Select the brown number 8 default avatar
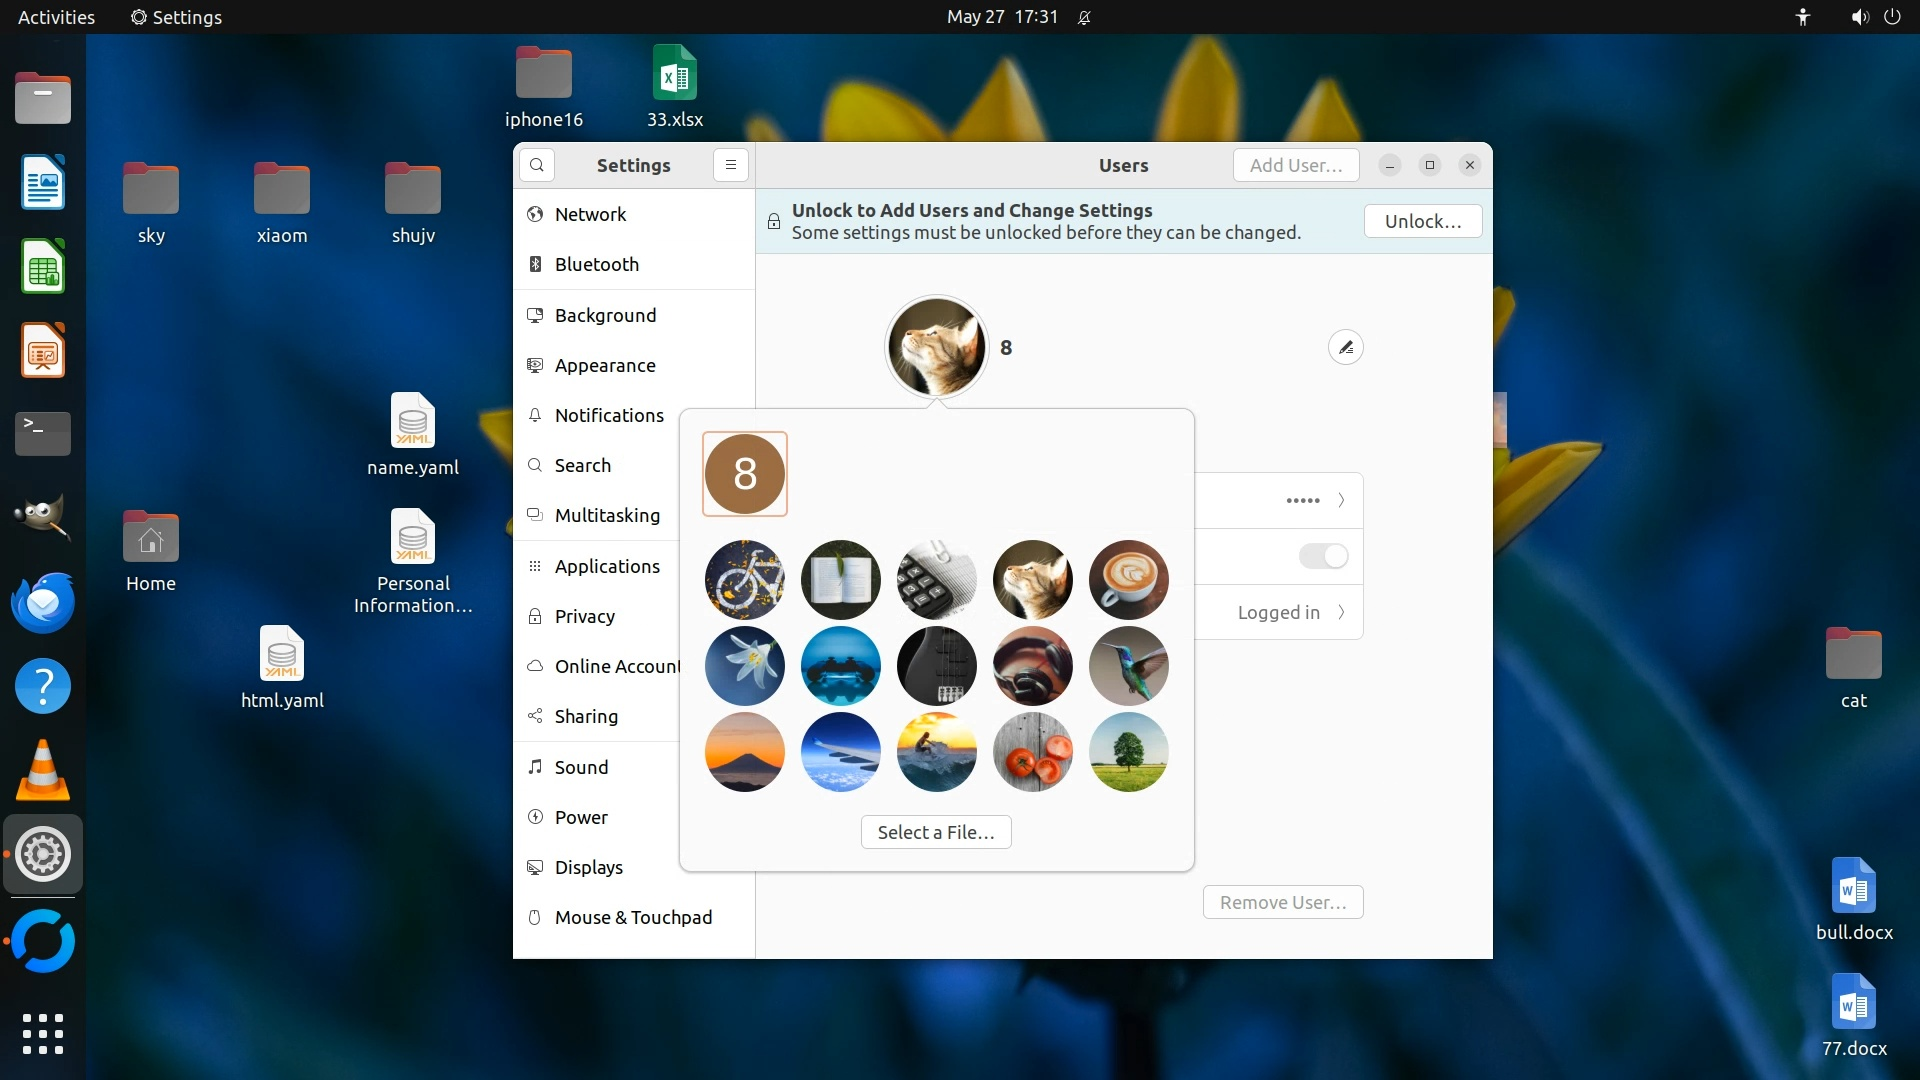Screen dimensions: 1920x1080 tap(744, 474)
